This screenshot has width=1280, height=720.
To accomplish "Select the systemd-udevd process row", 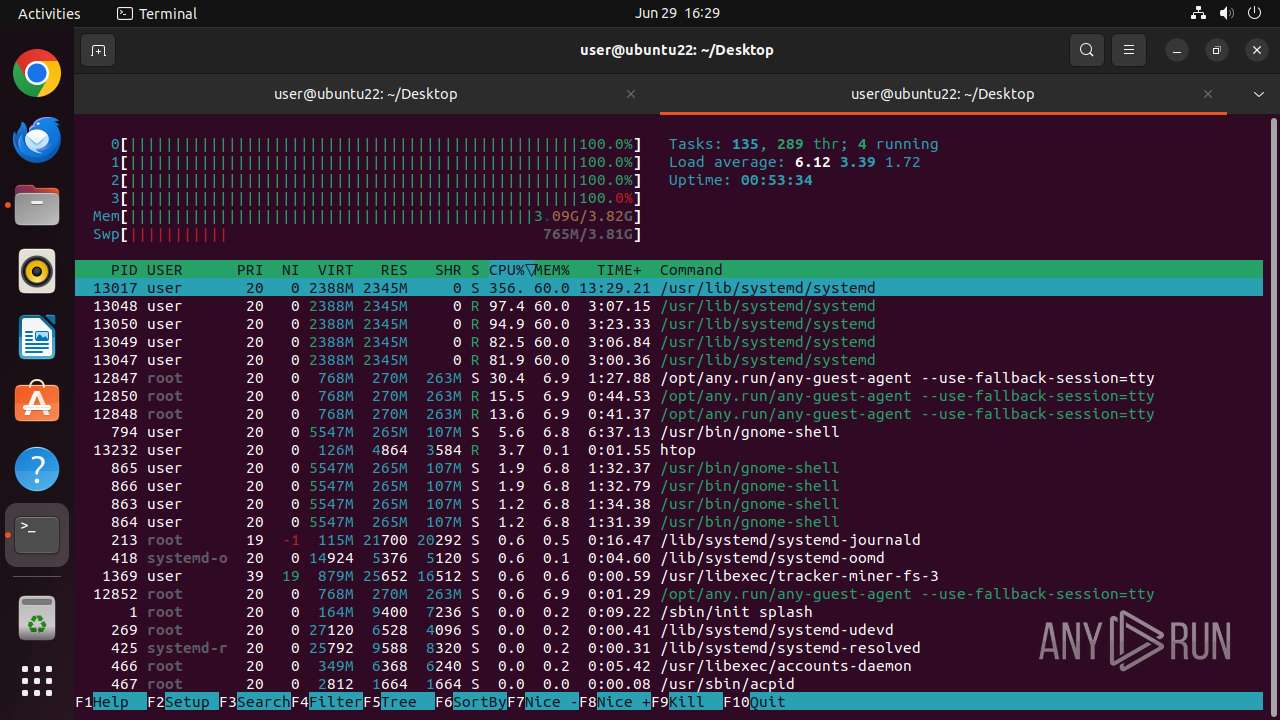I will [669, 630].
